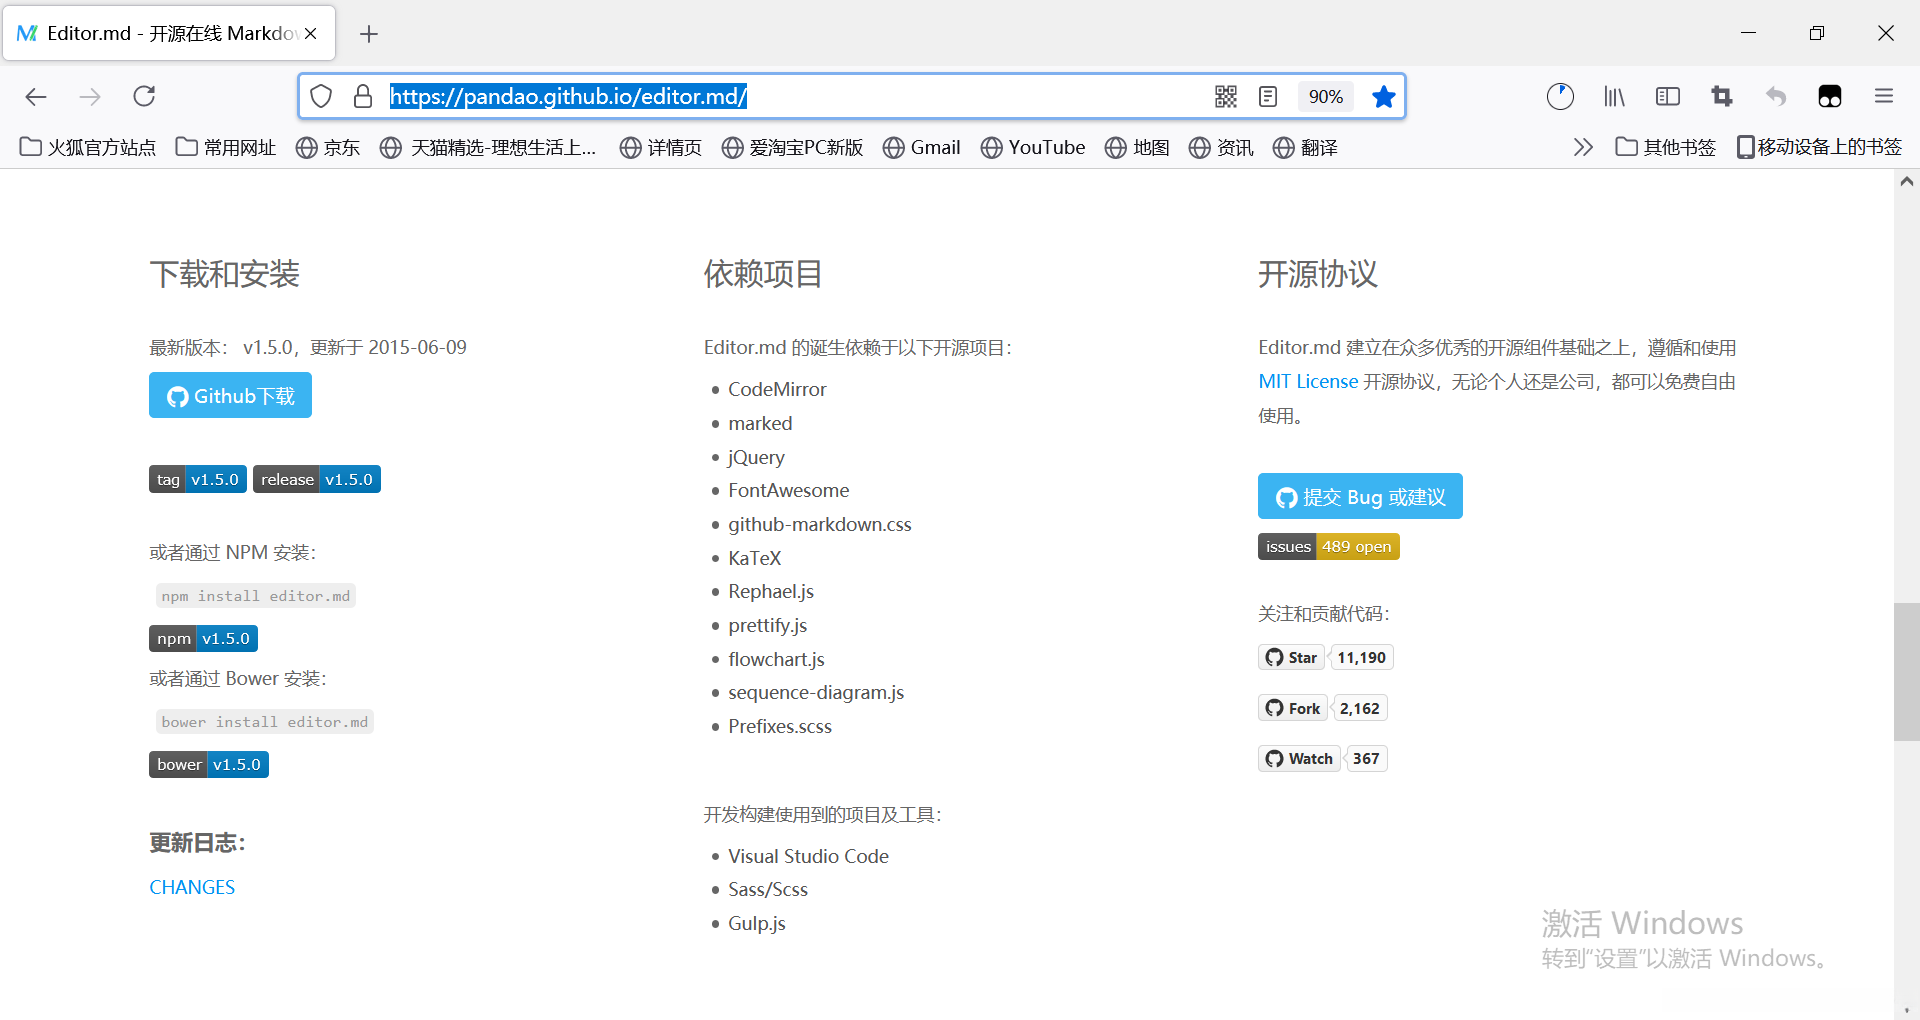This screenshot has width=1920, height=1020.
Task: Toggle the browser sidebar
Action: click(x=1667, y=96)
